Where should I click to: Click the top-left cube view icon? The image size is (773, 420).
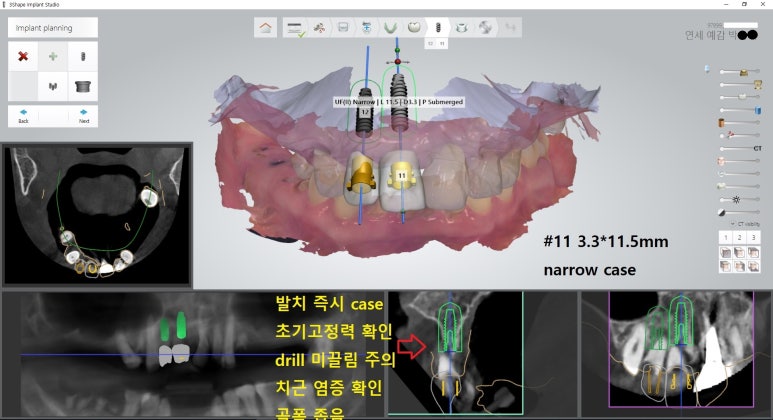pos(726,253)
